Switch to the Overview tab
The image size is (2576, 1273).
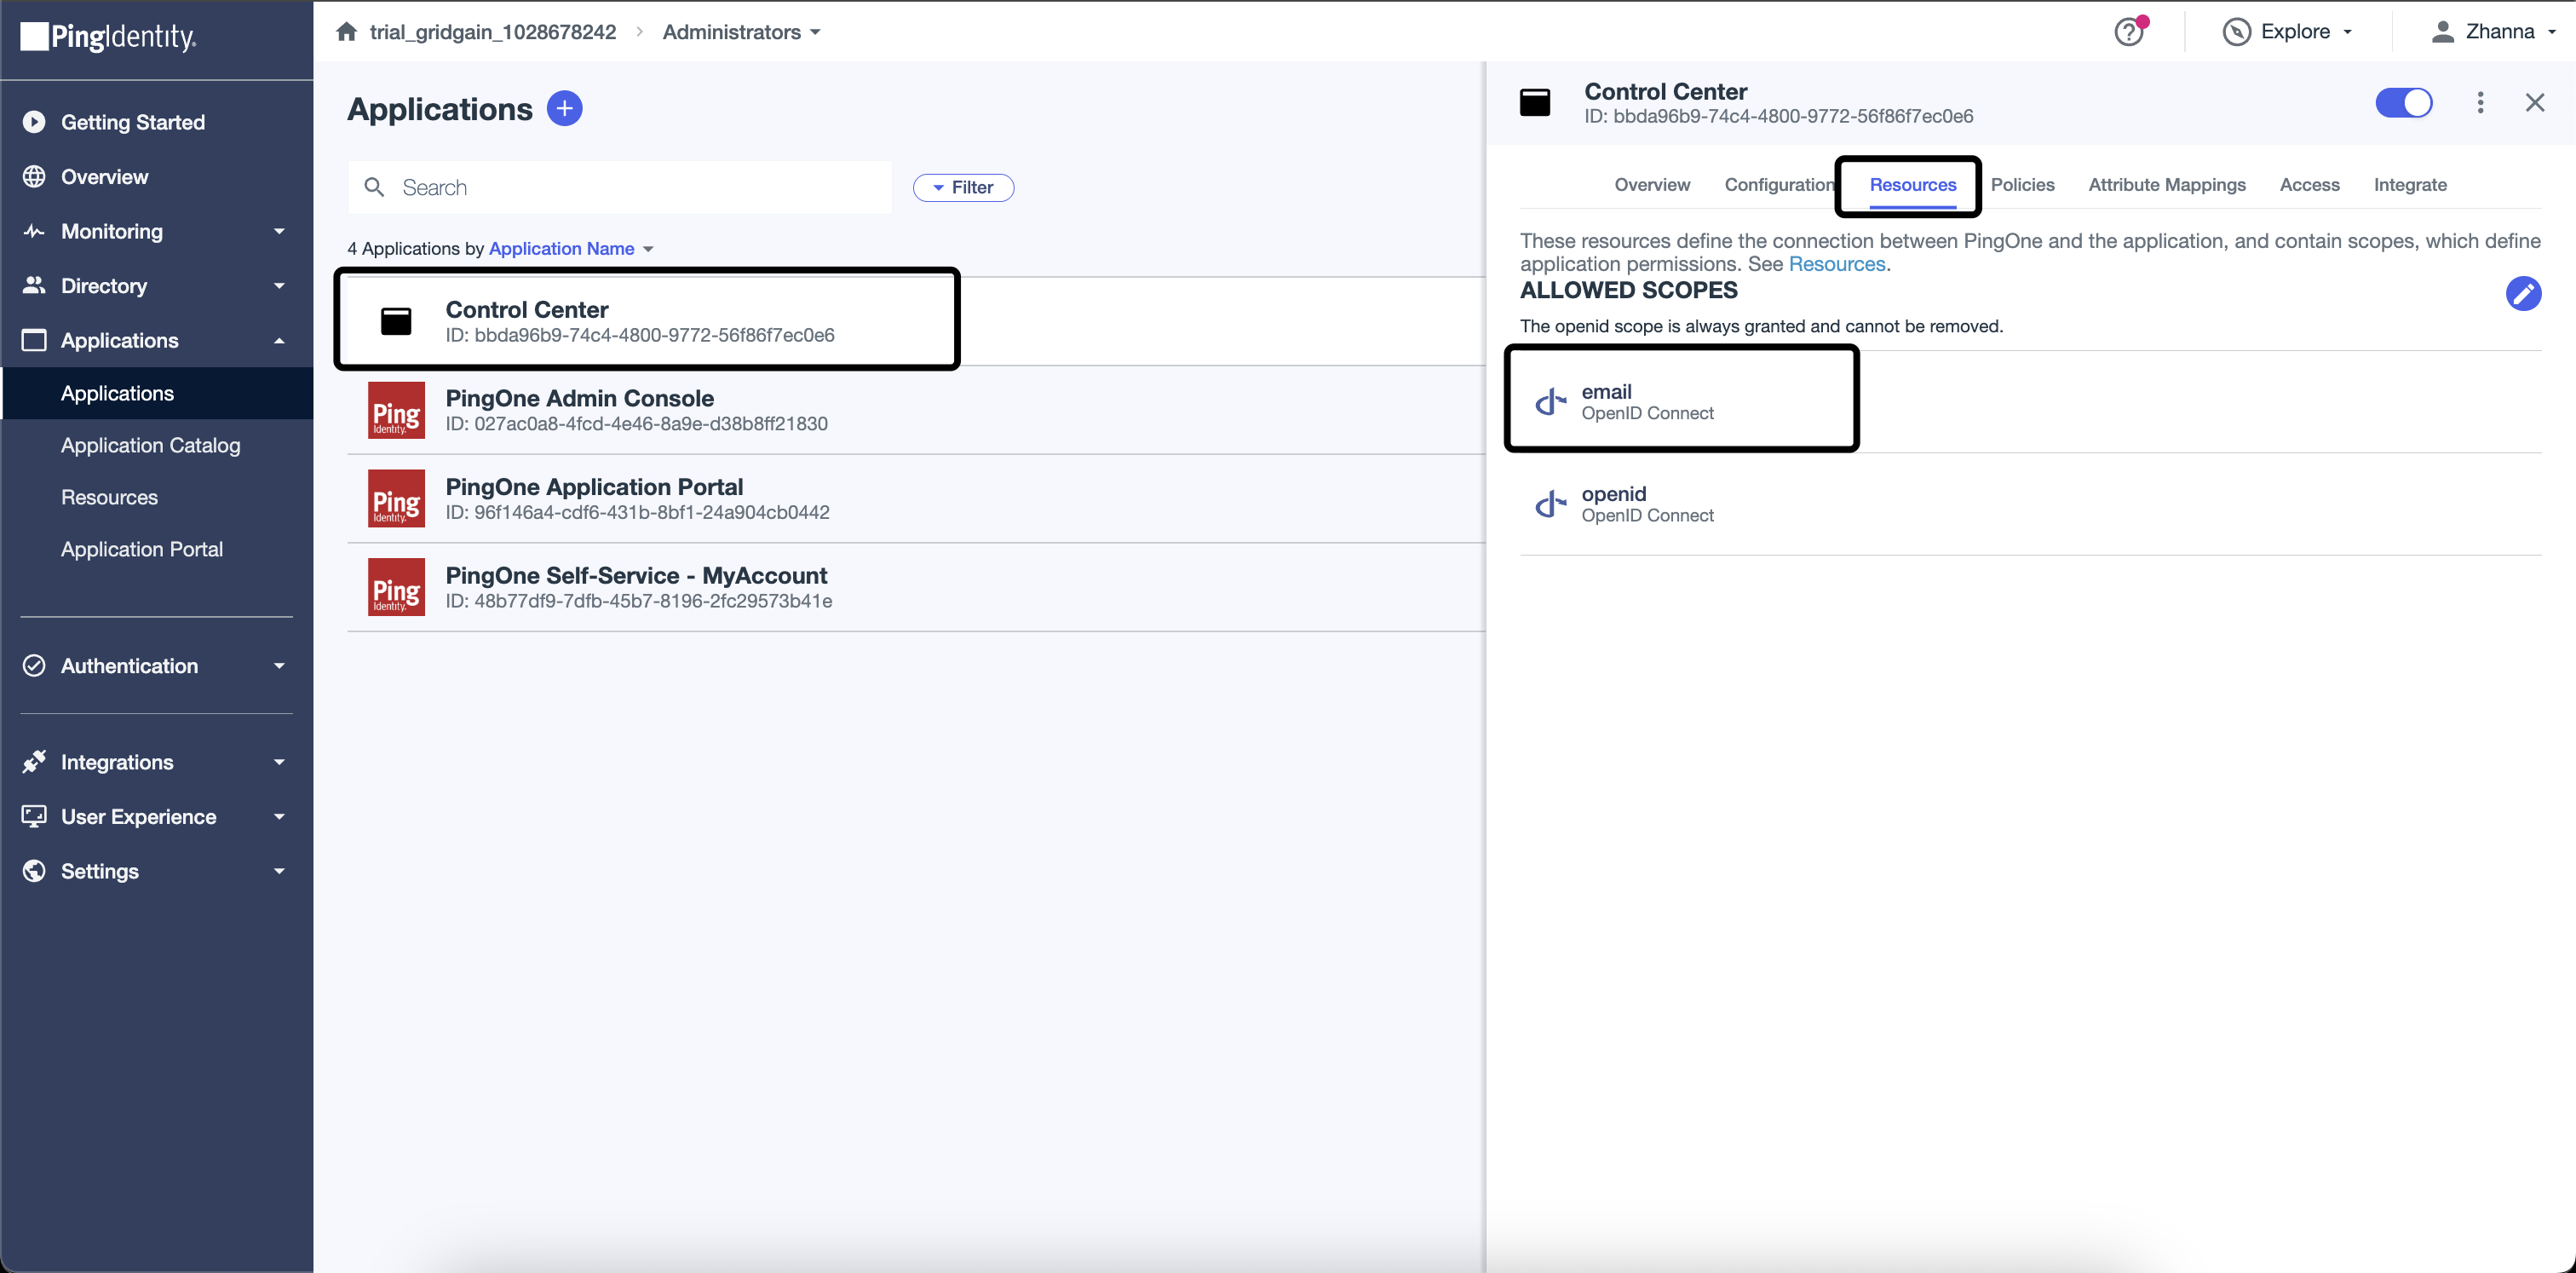(1652, 185)
